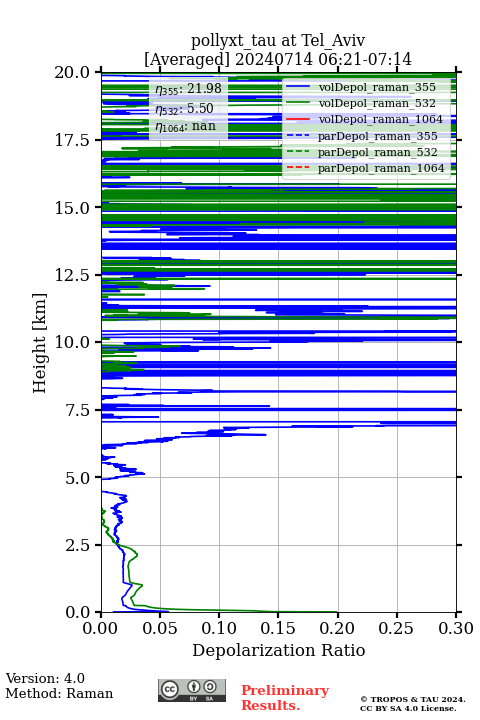The height and width of the screenshot is (720, 480).
Task: Click the 12.5 y-axis tick label
Action: 72,275
